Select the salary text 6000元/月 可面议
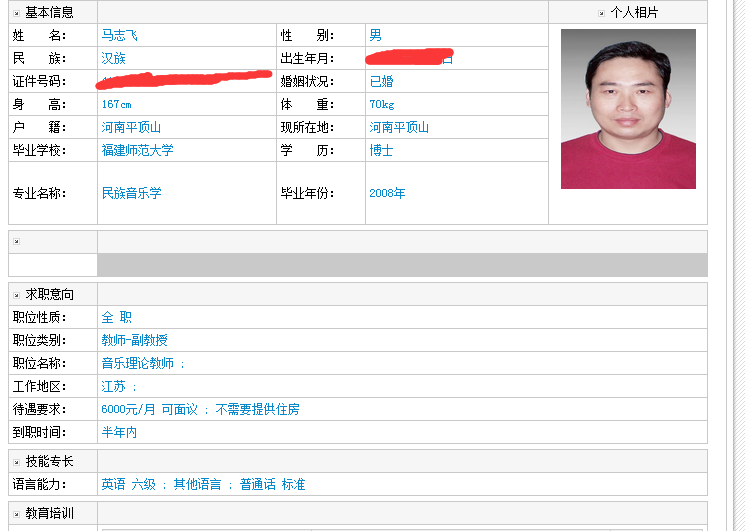This screenshot has width=745, height=531. pyautogui.click(x=149, y=409)
